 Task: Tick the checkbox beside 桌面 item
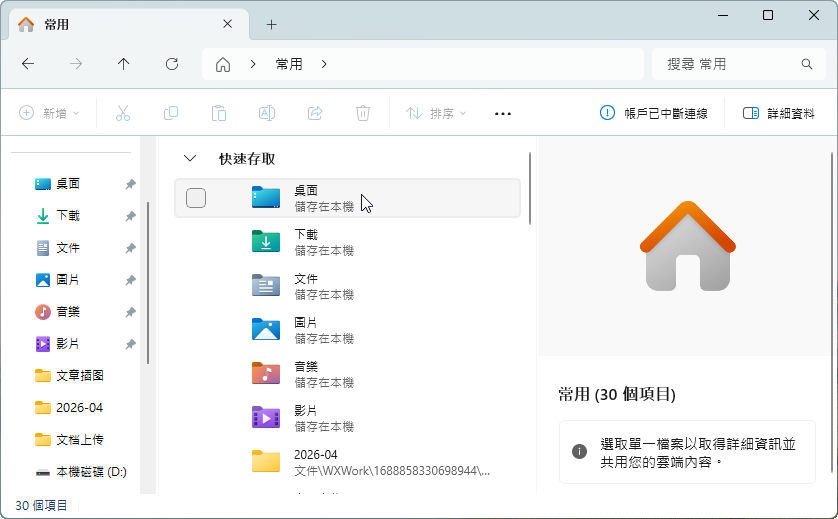196,198
